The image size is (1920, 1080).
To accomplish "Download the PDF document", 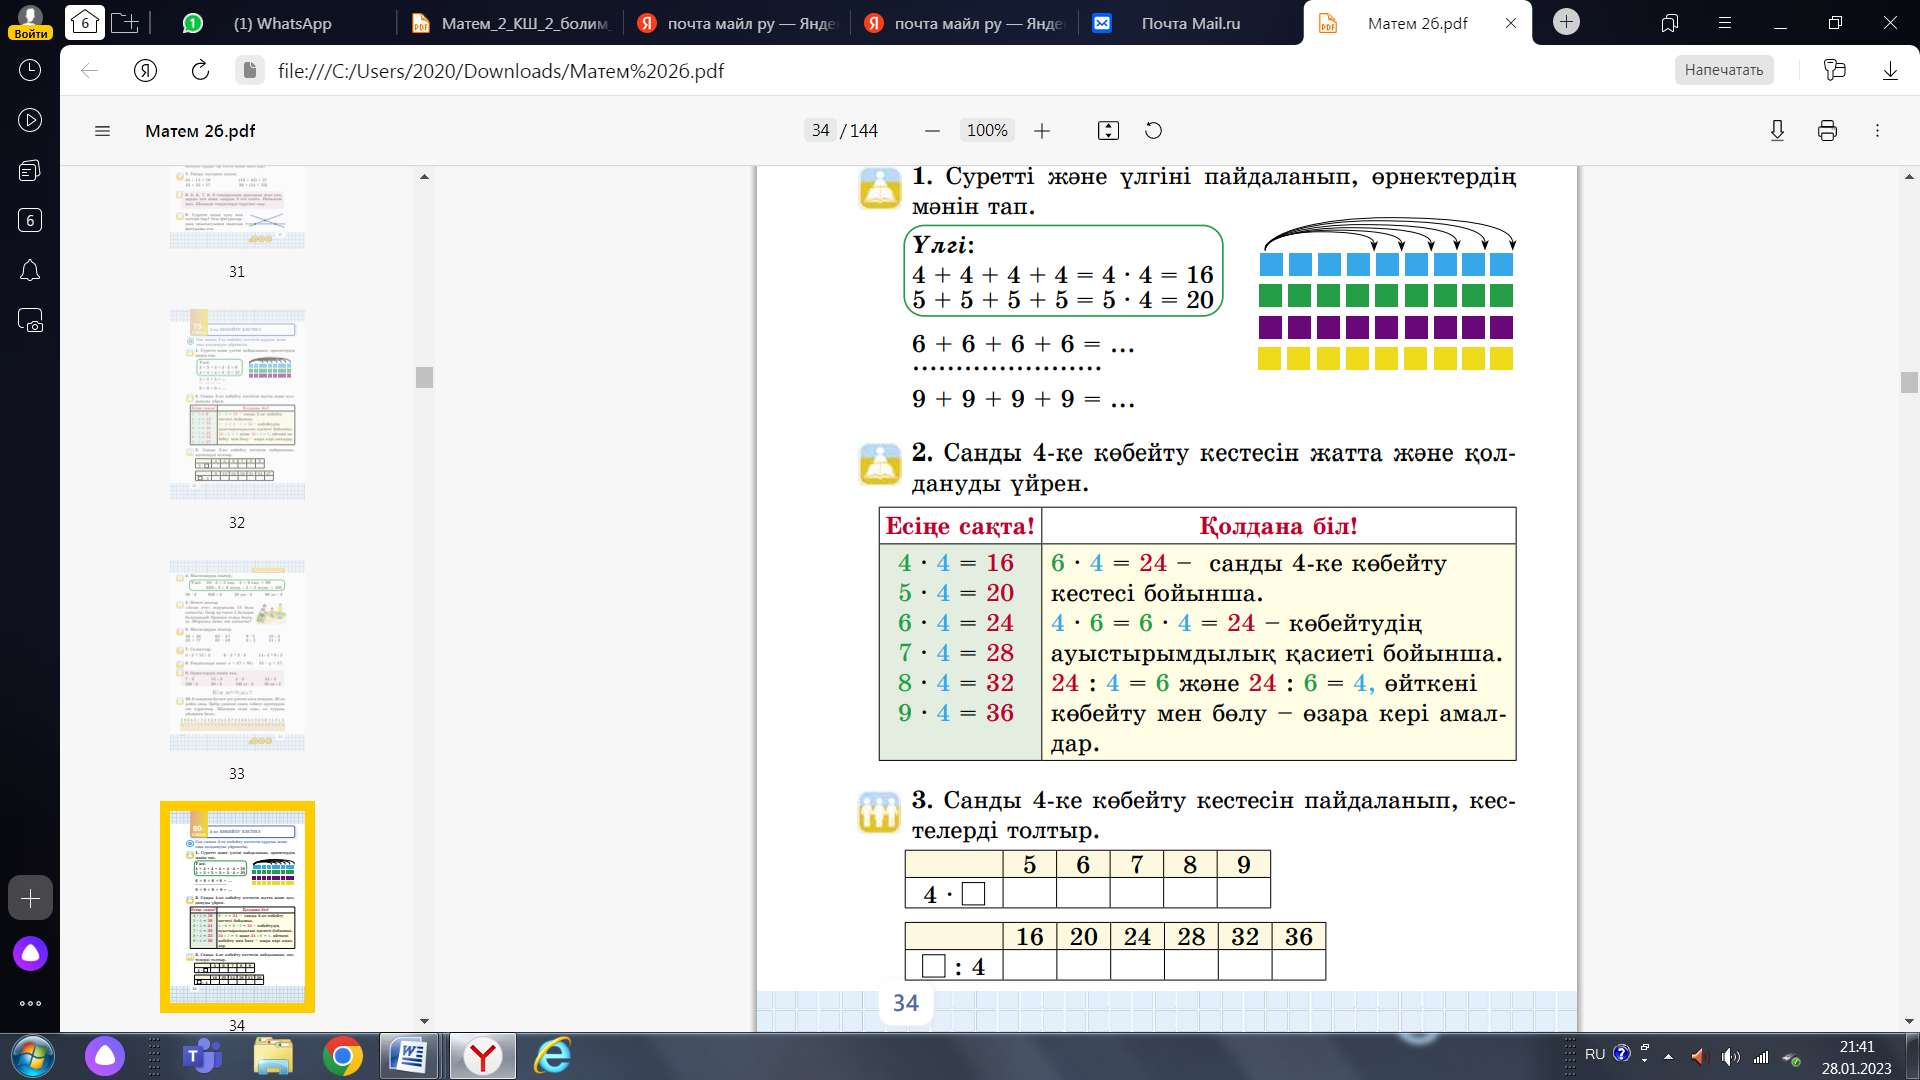I will tap(1777, 131).
